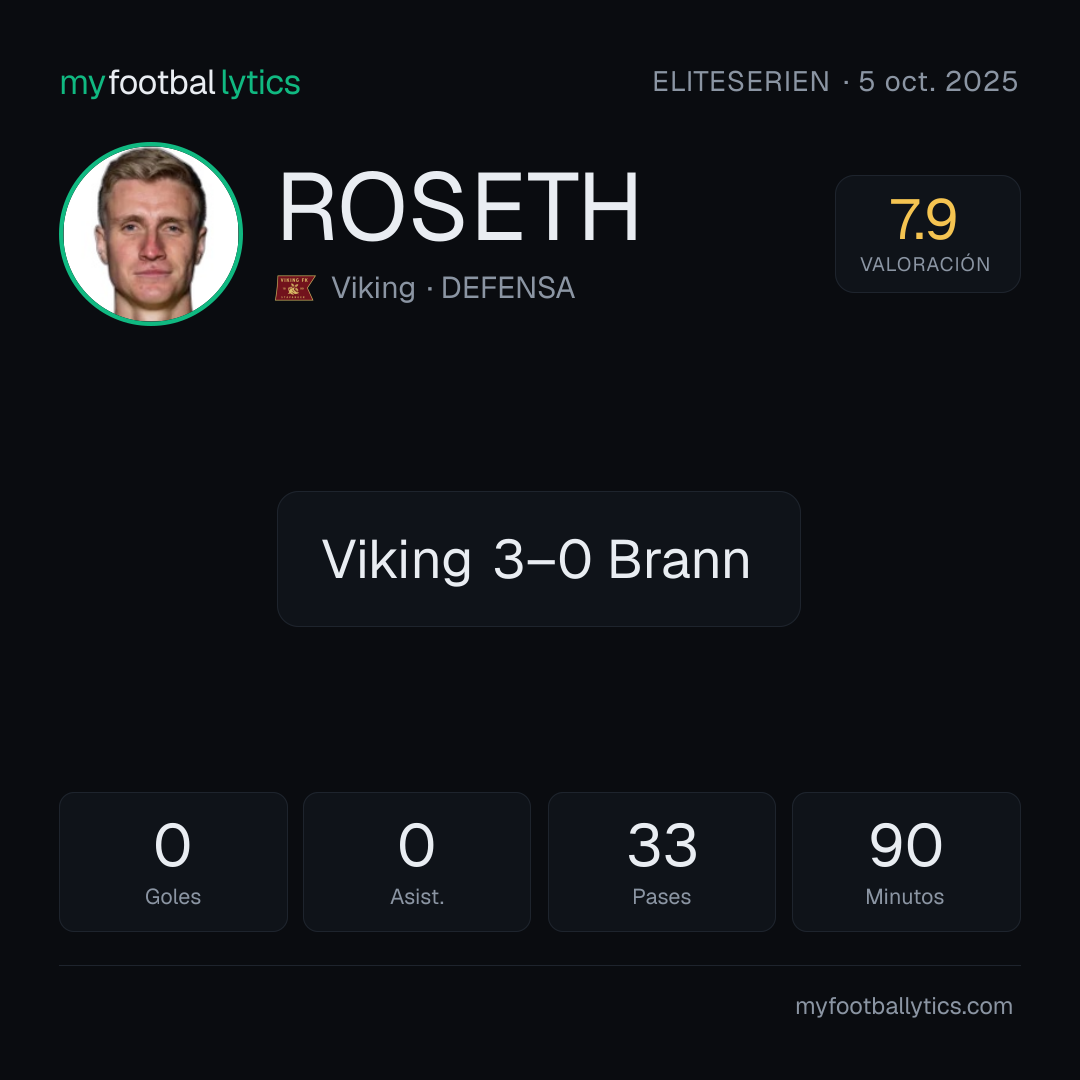Click the ELITESERIEN competition label
Image resolution: width=1080 pixels, height=1080 pixels.
(x=741, y=82)
